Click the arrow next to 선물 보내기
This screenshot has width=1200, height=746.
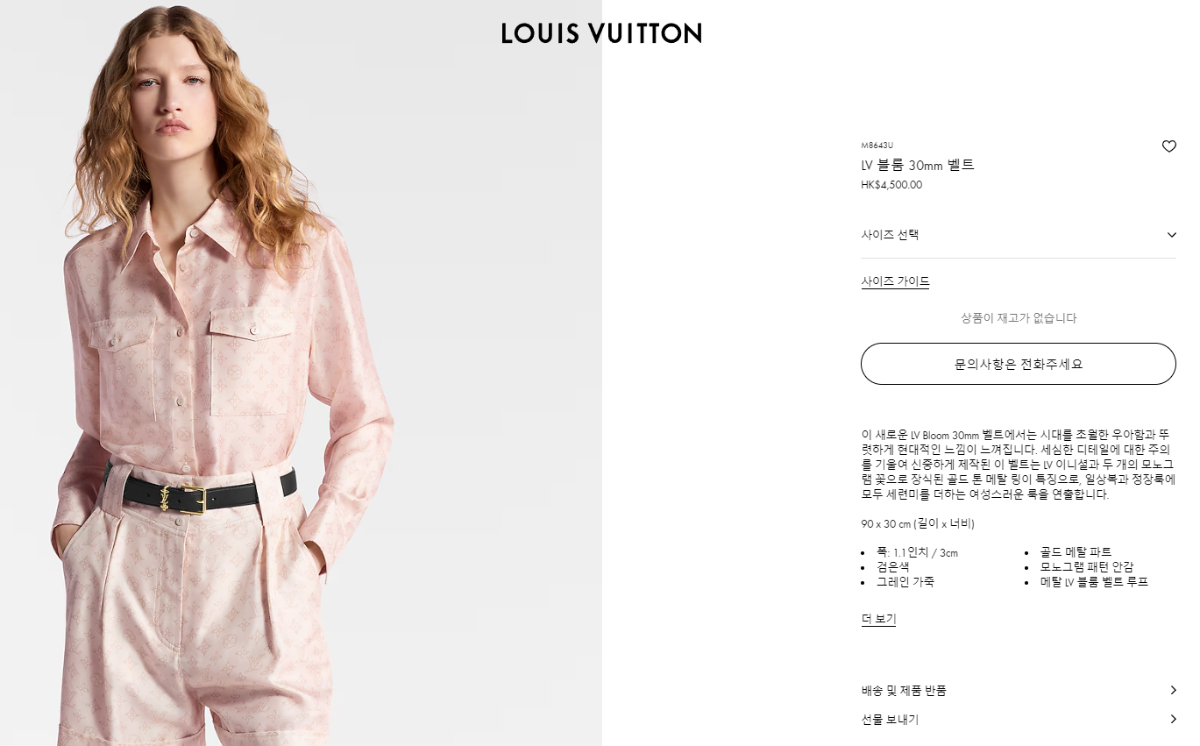(x=1173, y=719)
